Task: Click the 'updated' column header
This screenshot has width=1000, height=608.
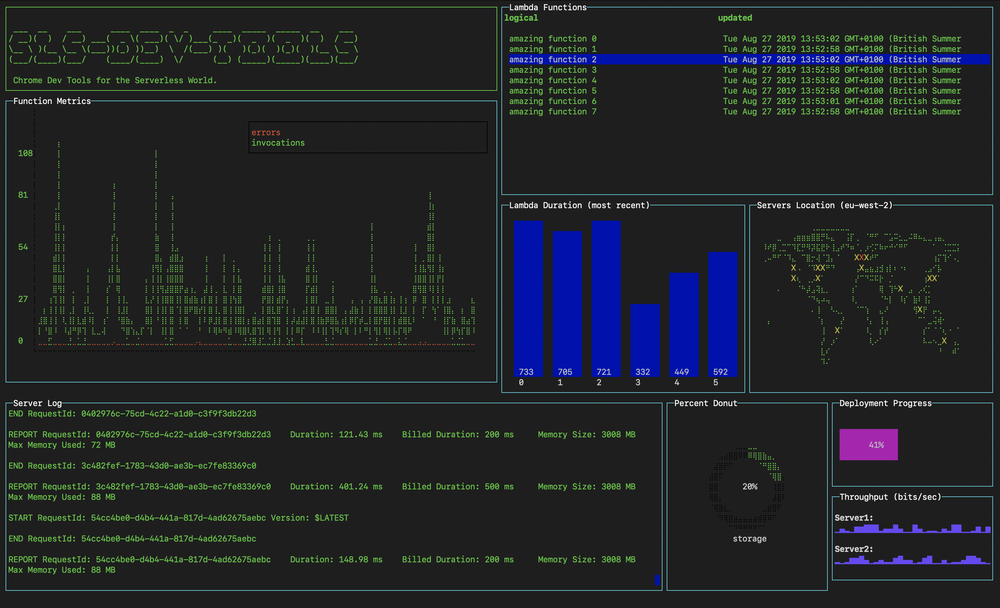Action: [x=735, y=18]
